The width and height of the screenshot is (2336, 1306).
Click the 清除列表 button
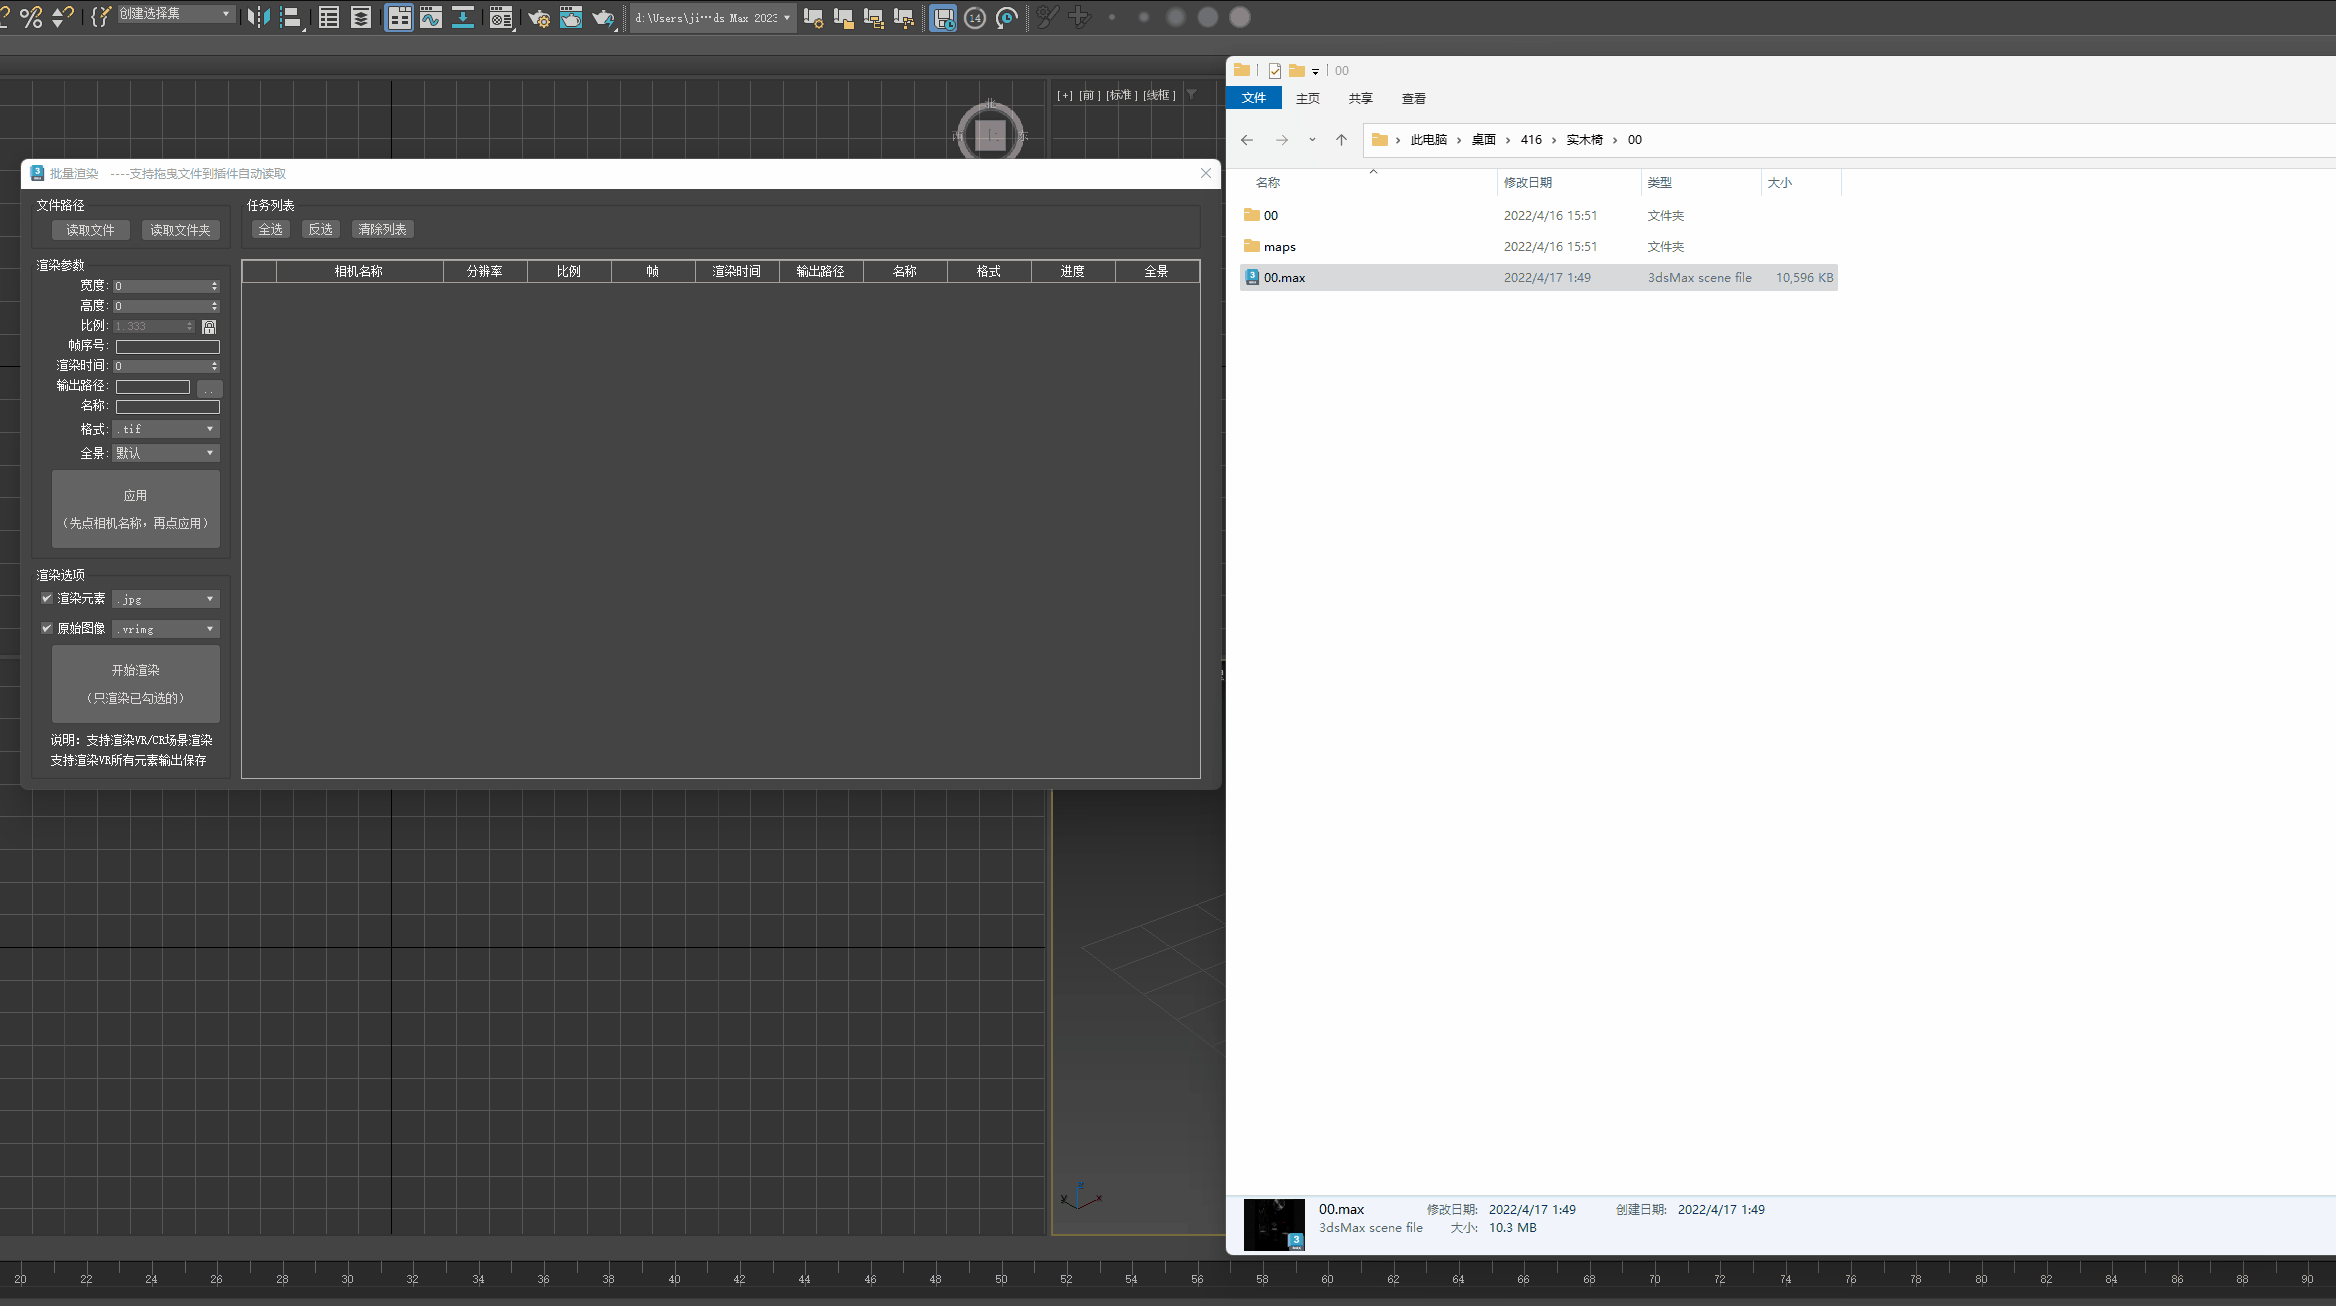(382, 229)
